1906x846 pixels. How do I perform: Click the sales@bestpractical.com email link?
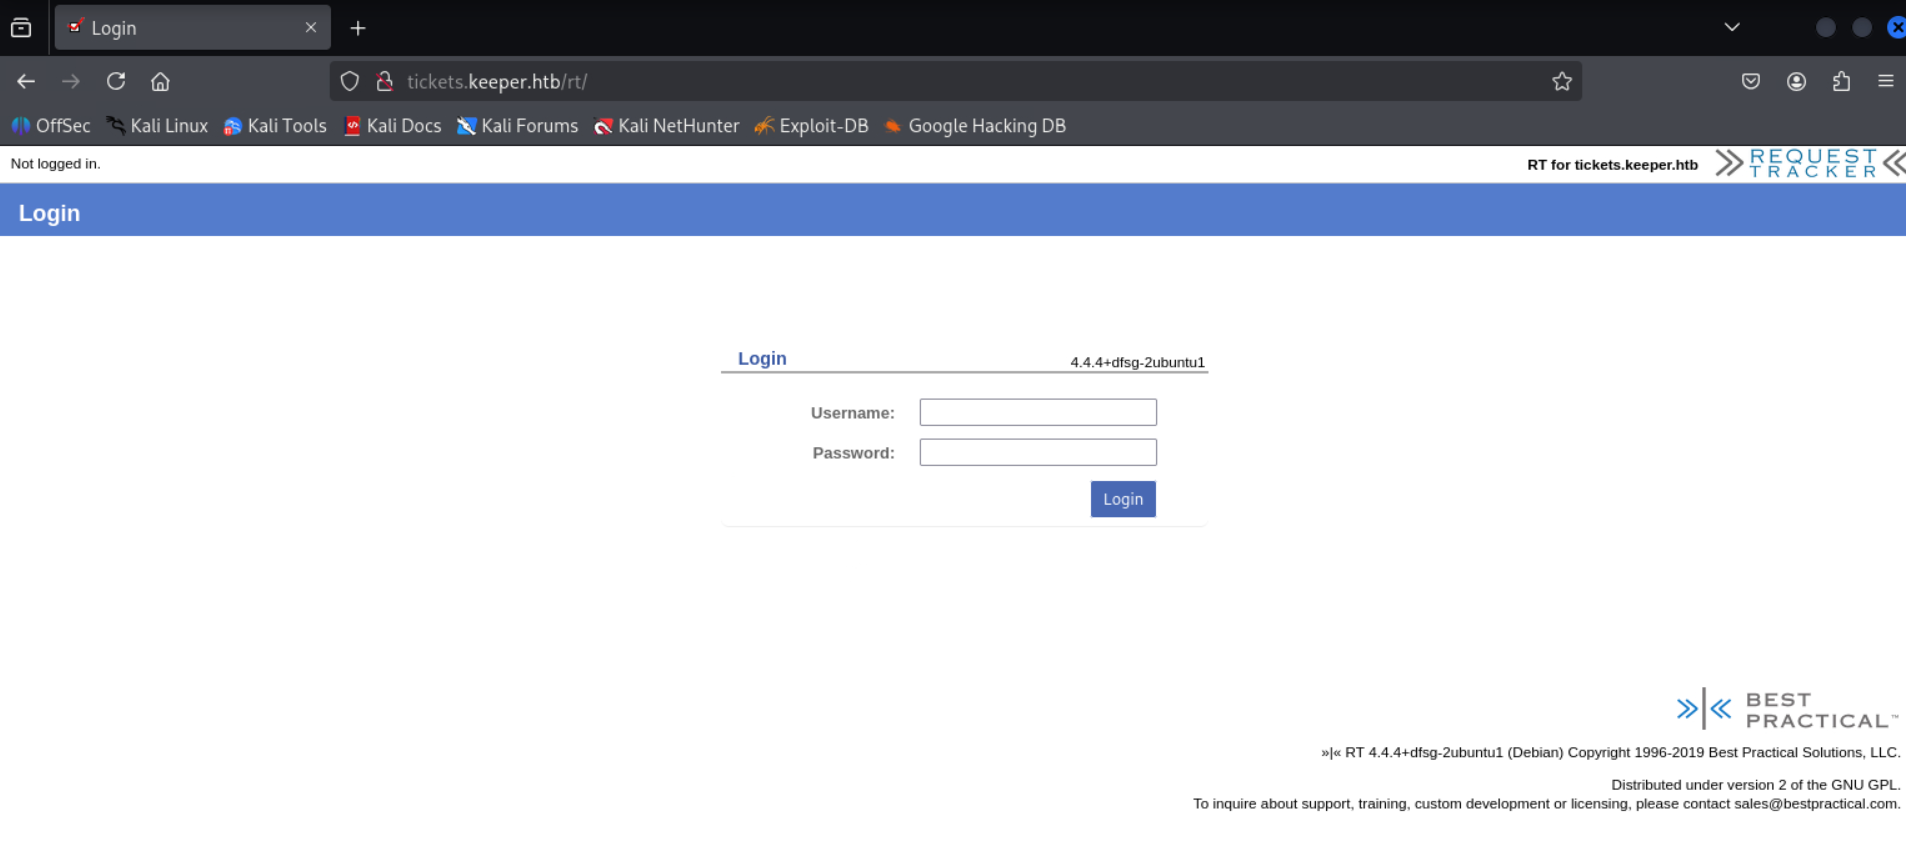[1816, 804]
